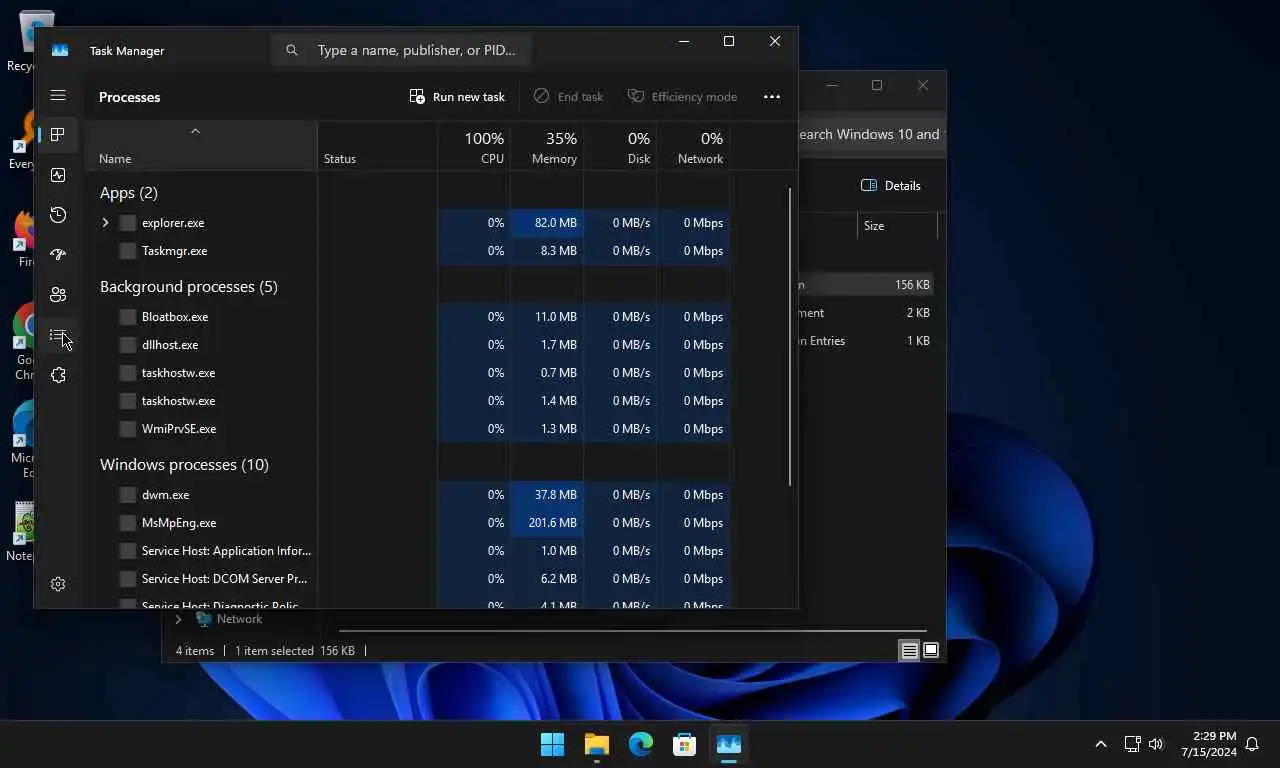Click the Size column header in Explorer window
Image resolution: width=1280 pixels, height=768 pixels.
(x=898, y=226)
